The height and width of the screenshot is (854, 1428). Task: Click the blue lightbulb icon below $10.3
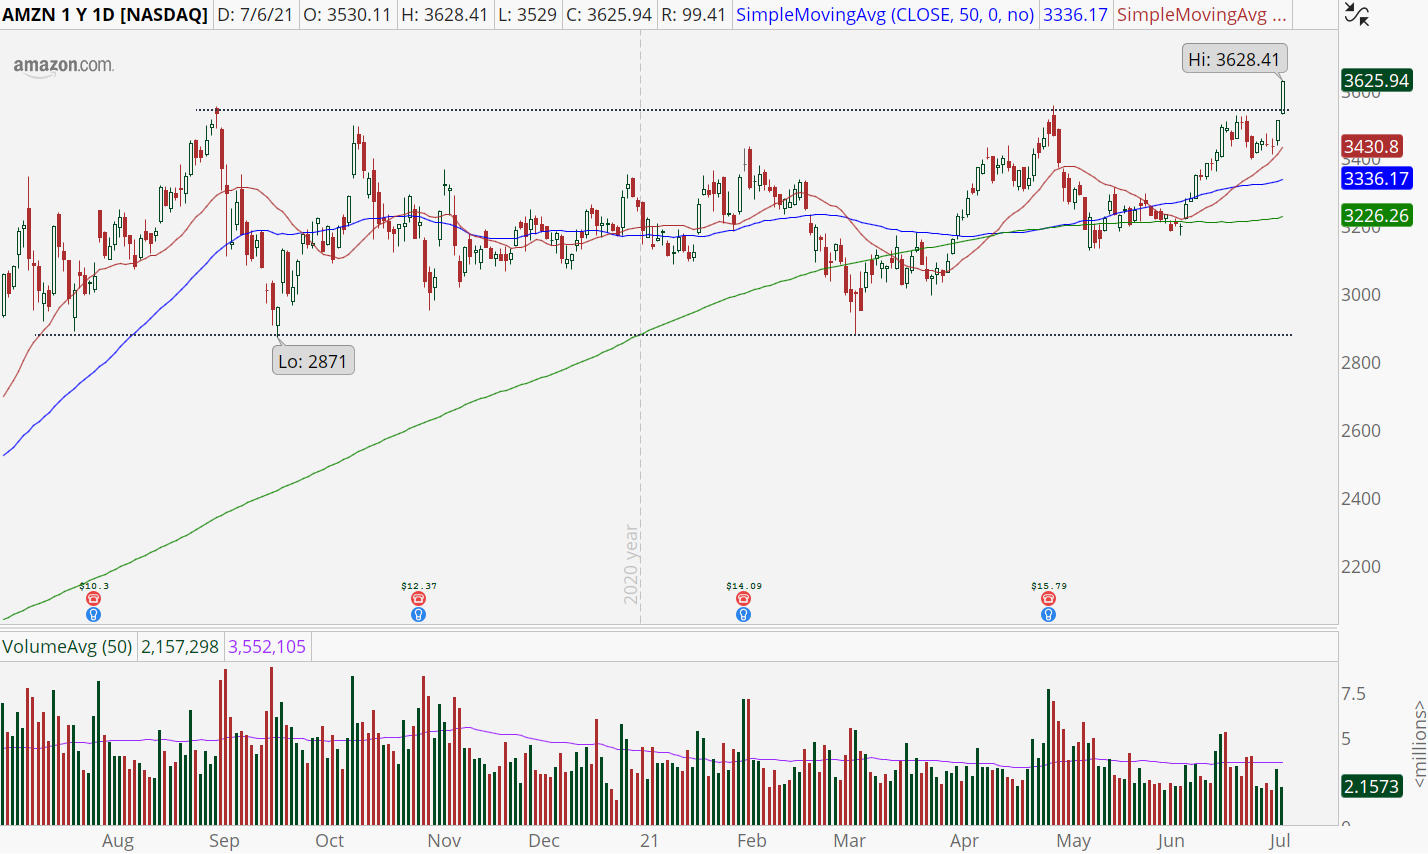[94, 614]
